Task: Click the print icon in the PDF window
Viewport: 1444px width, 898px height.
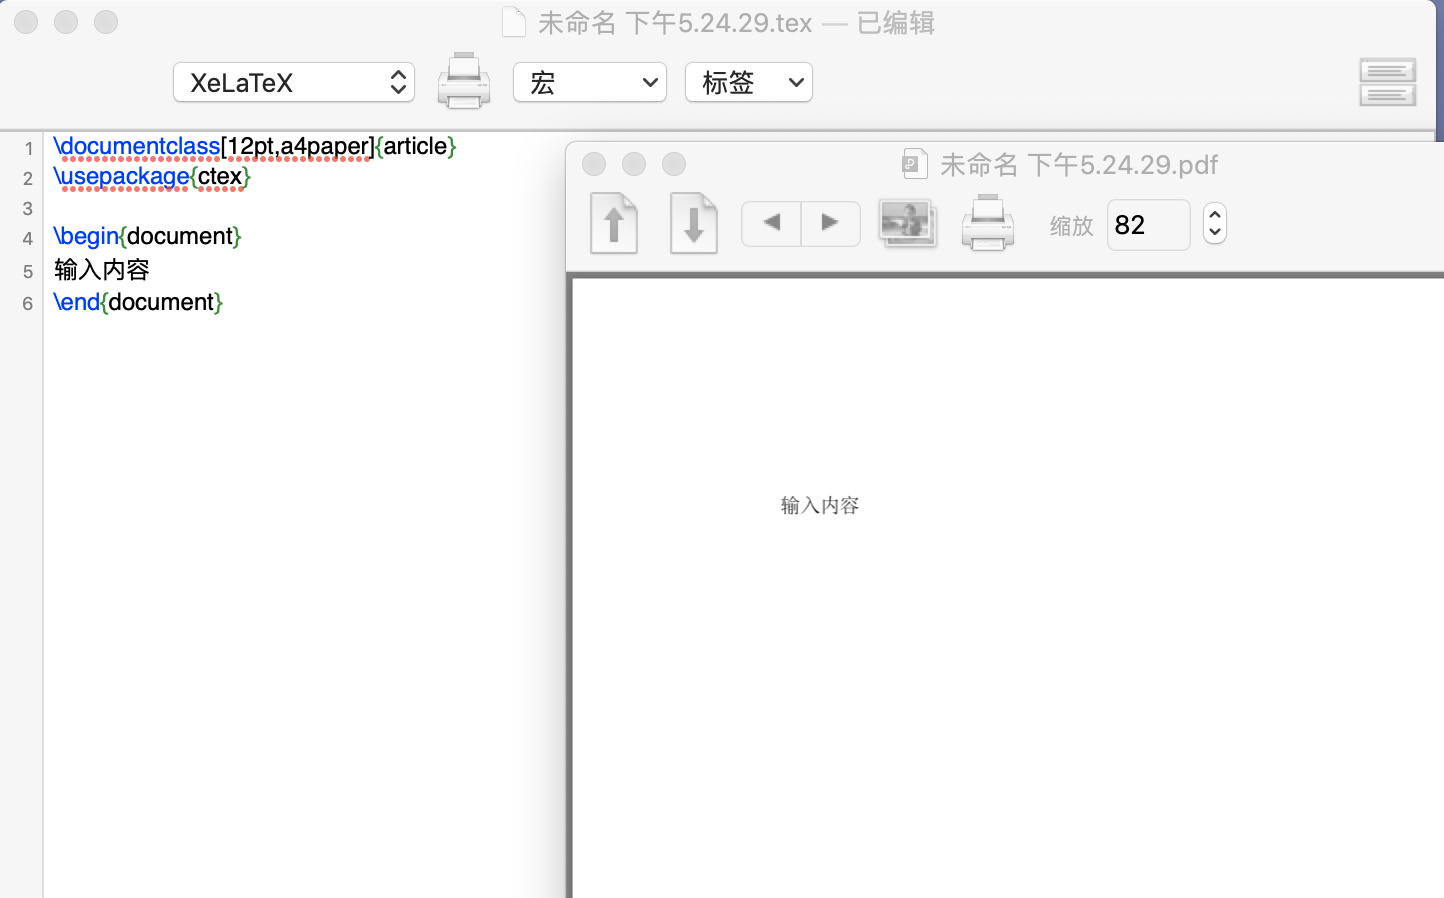Action: click(988, 223)
